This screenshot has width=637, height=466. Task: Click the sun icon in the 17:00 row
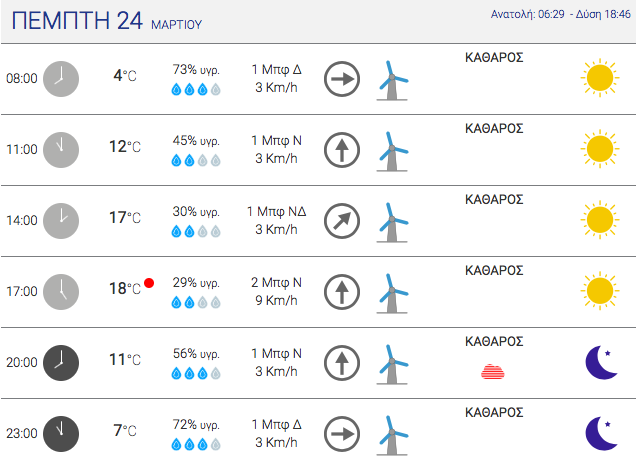(600, 291)
